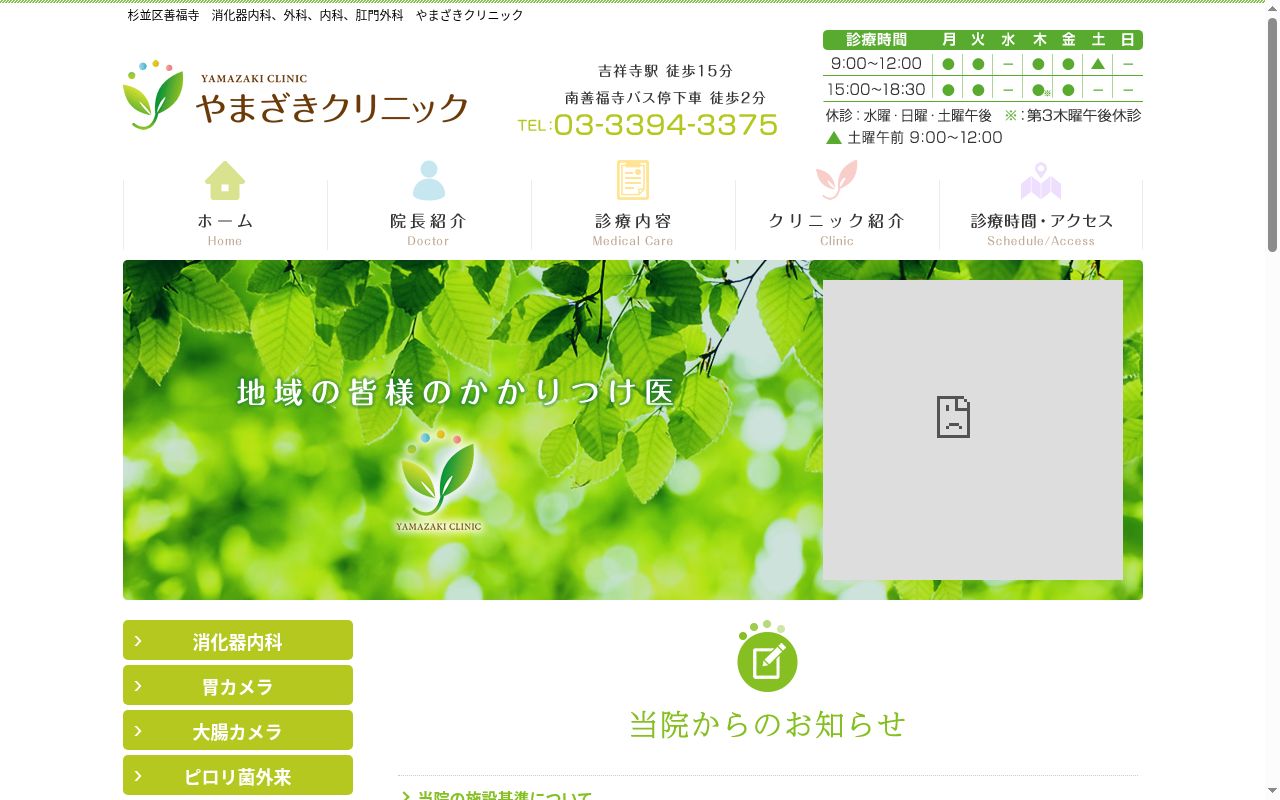
Task: Click the leaf logo inside the hero banner
Action: (438, 480)
